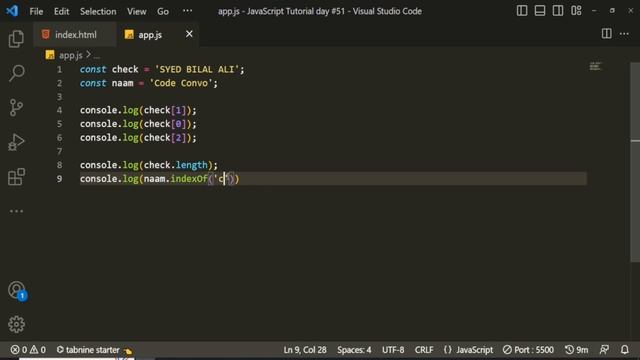Click Port : 5500 Live Server status
The image size is (640, 360).
528,350
